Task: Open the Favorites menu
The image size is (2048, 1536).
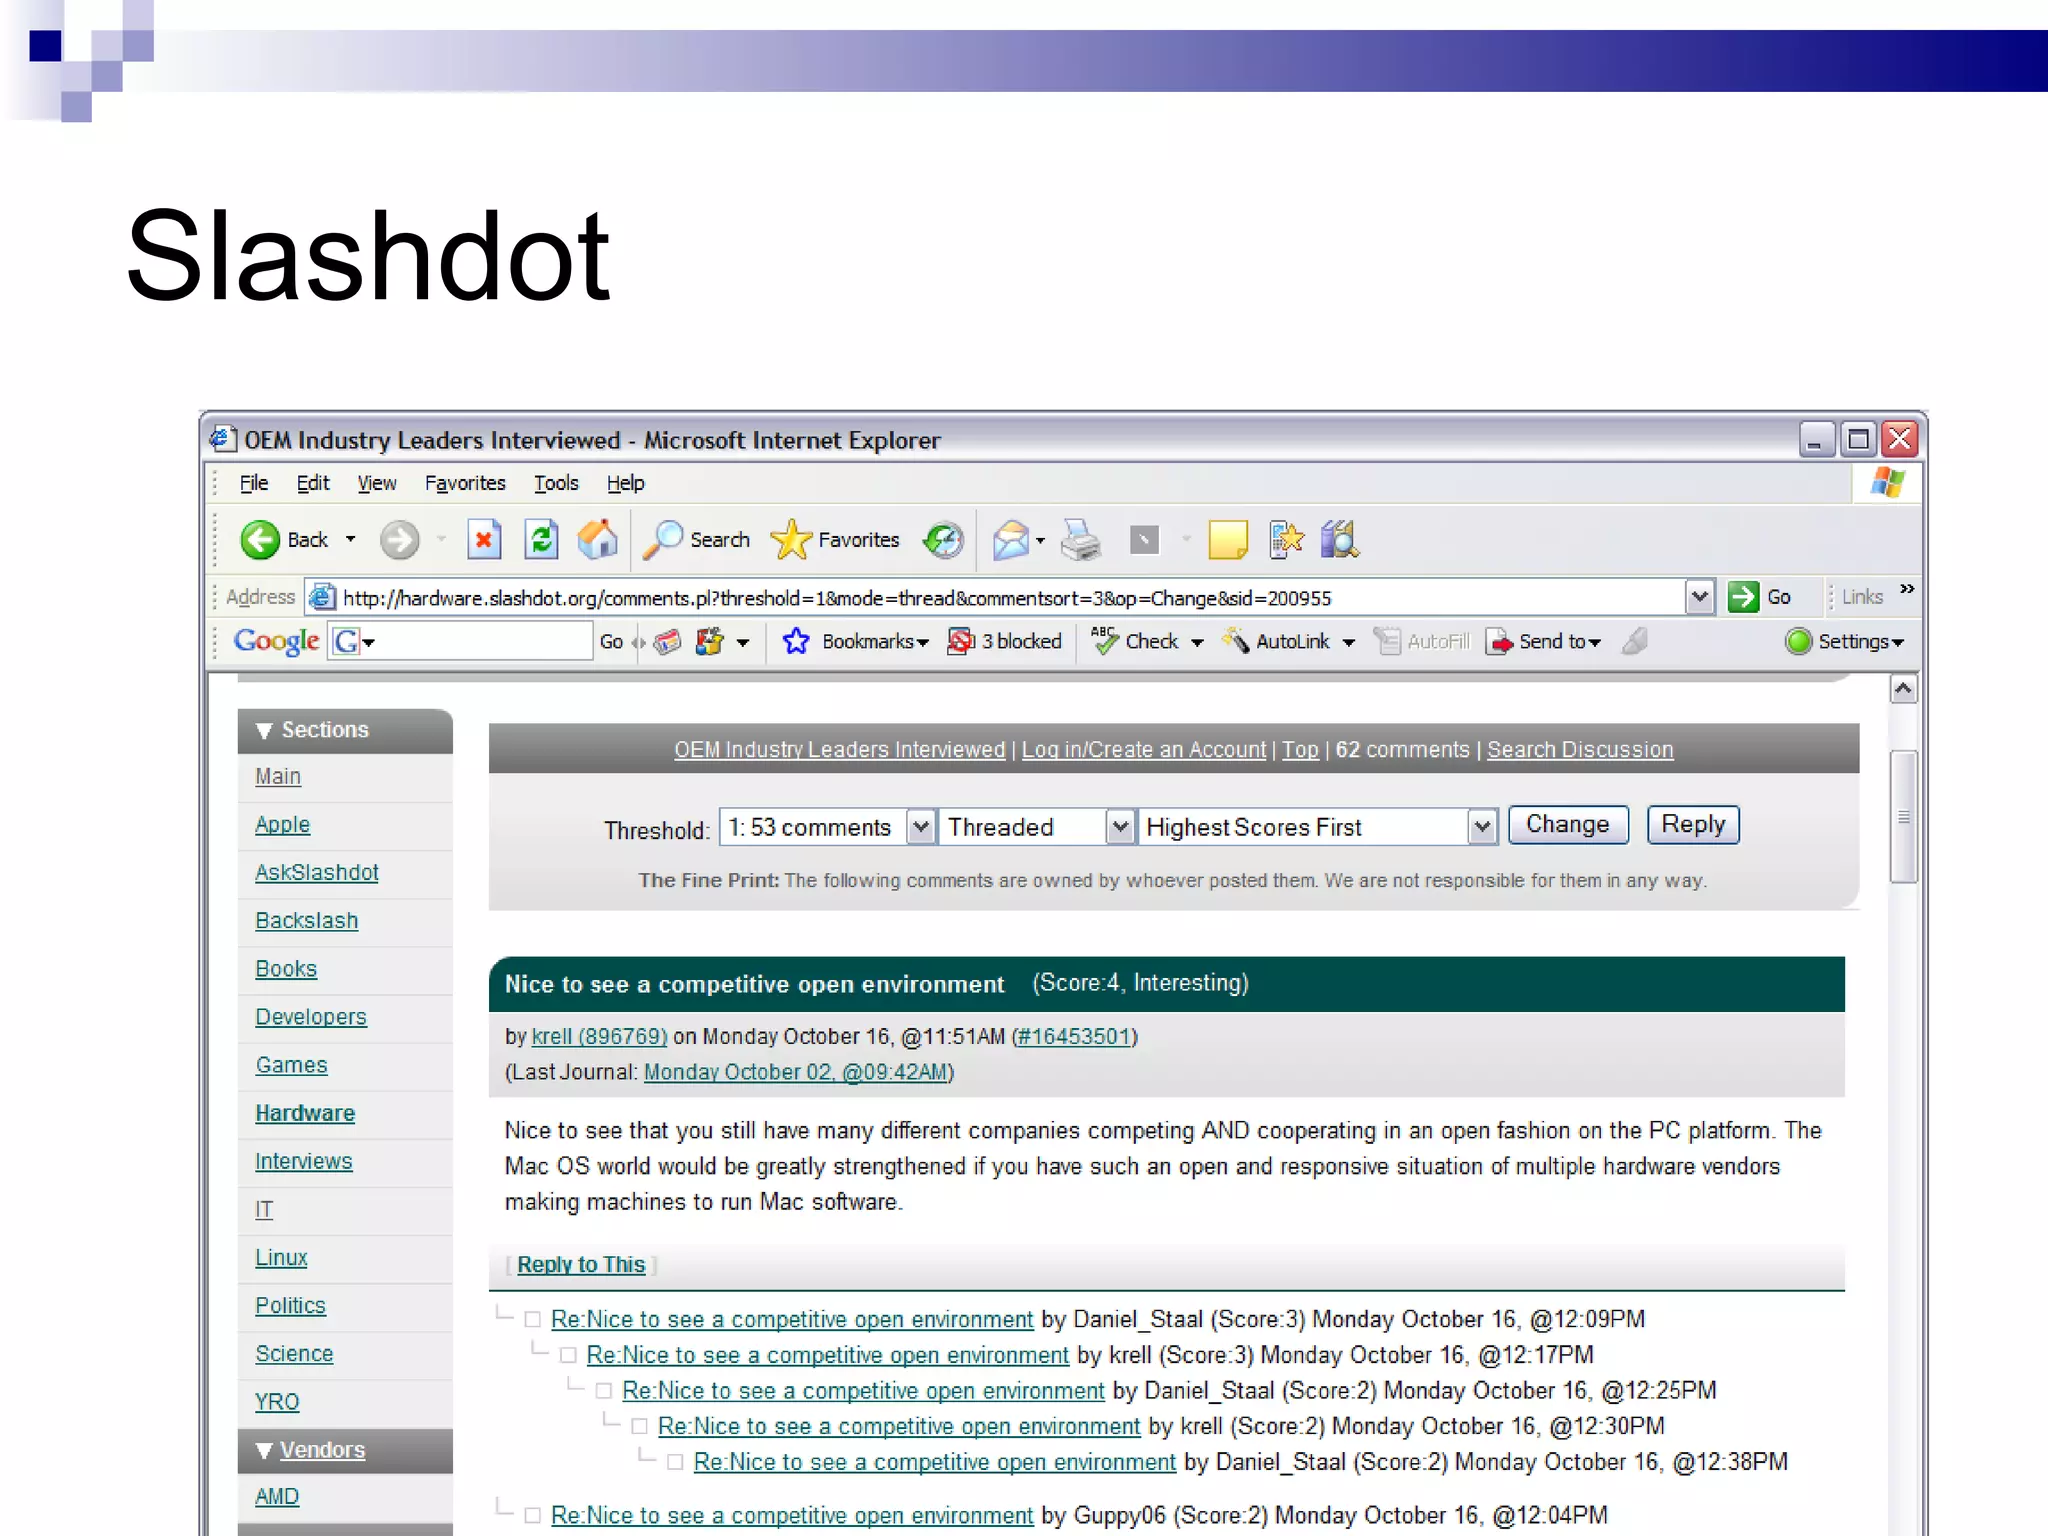Action: (x=465, y=483)
